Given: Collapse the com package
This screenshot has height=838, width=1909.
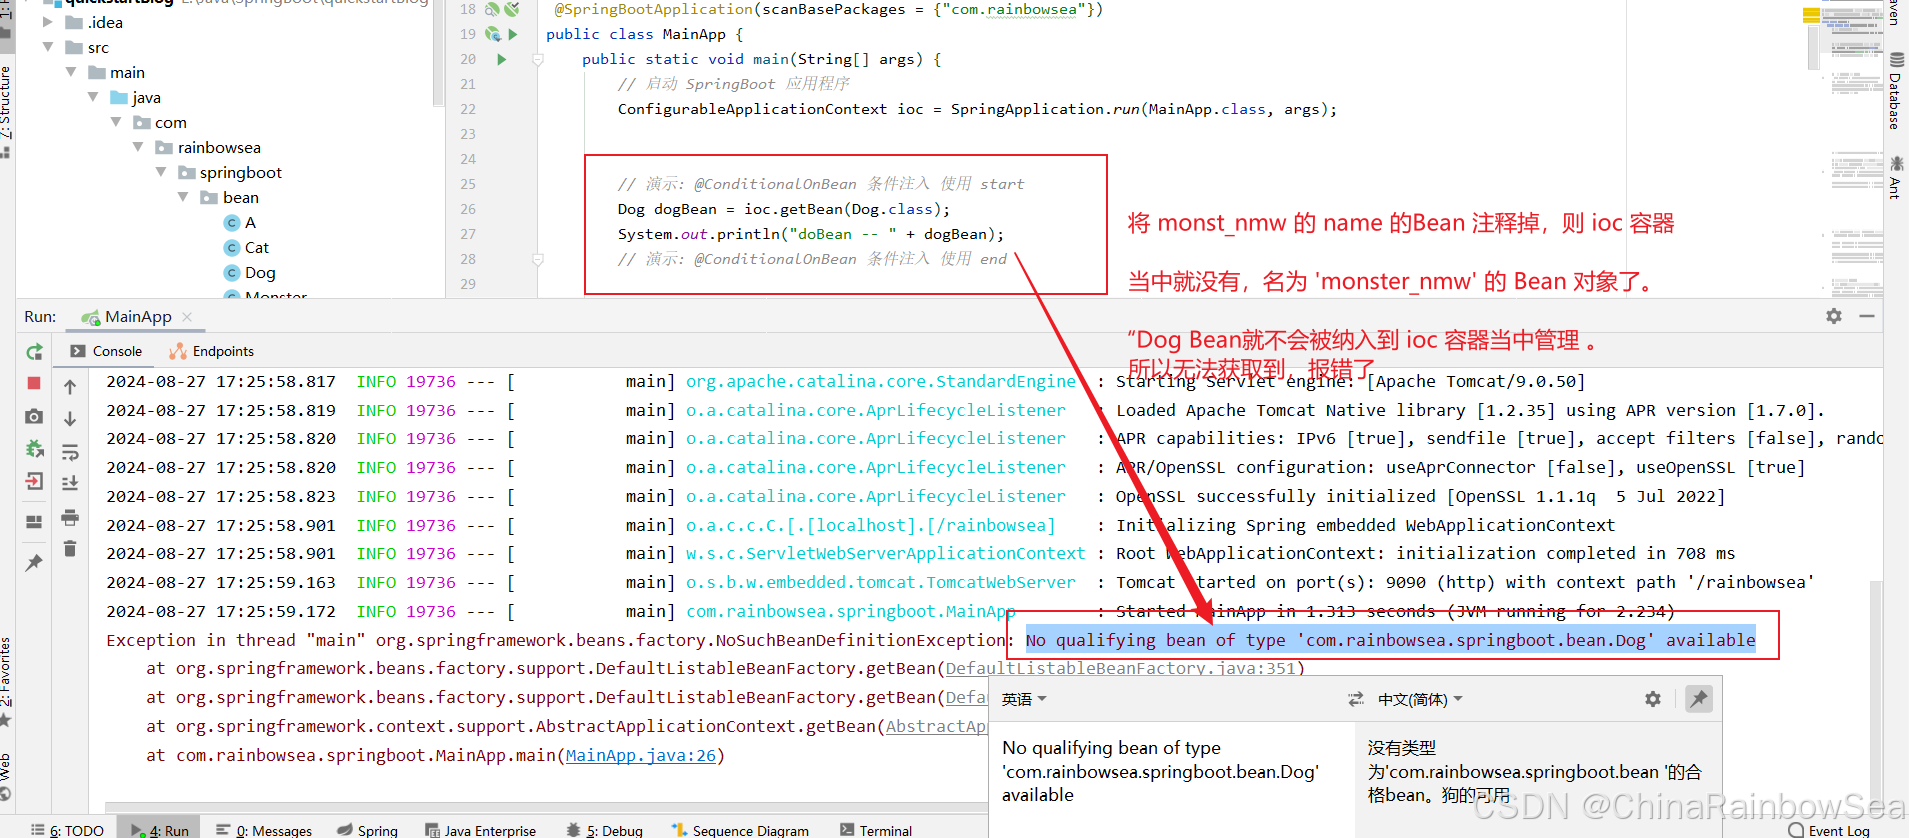Looking at the screenshot, I should coord(115,122).
